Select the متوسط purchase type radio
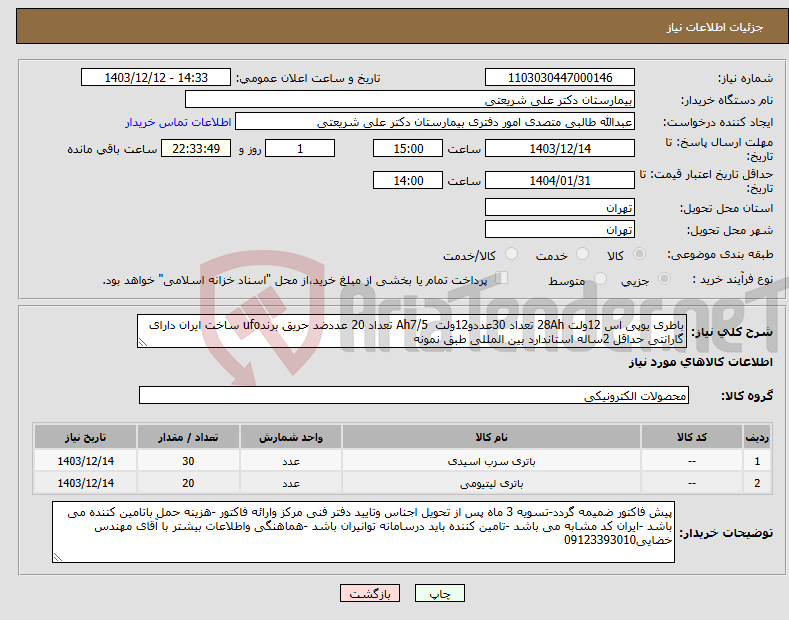The height and width of the screenshot is (620, 789). coord(600,279)
